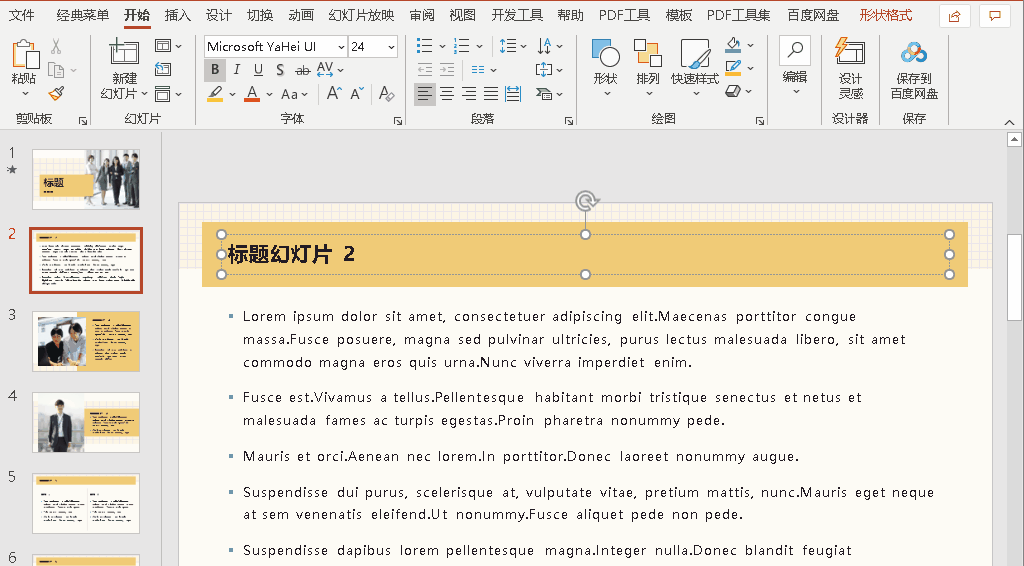
Task: Switch to the 设计 tab
Action: click(x=218, y=15)
